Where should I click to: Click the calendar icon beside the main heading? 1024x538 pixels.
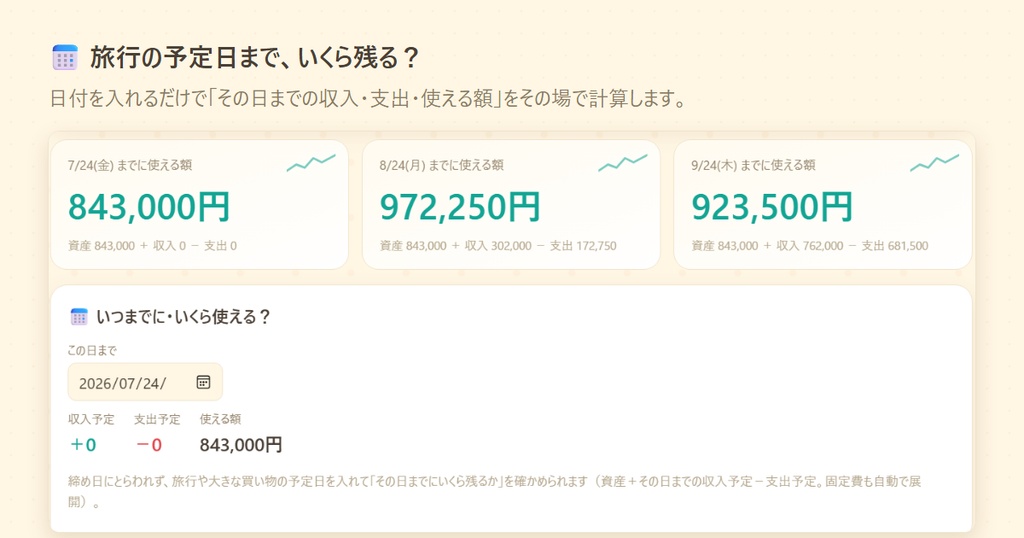(65, 57)
